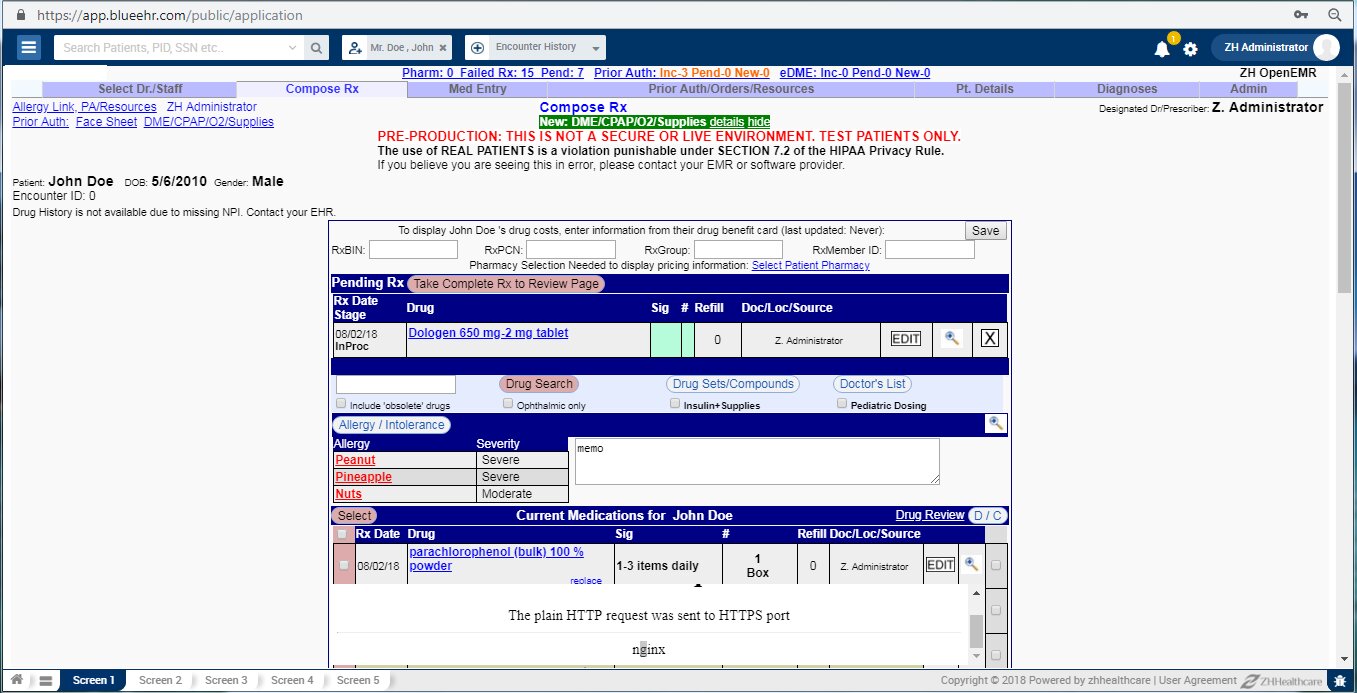The height and width of the screenshot is (693, 1357).
Task: Click the bug icon at bottom right
Action: (x=1340, y=680)
